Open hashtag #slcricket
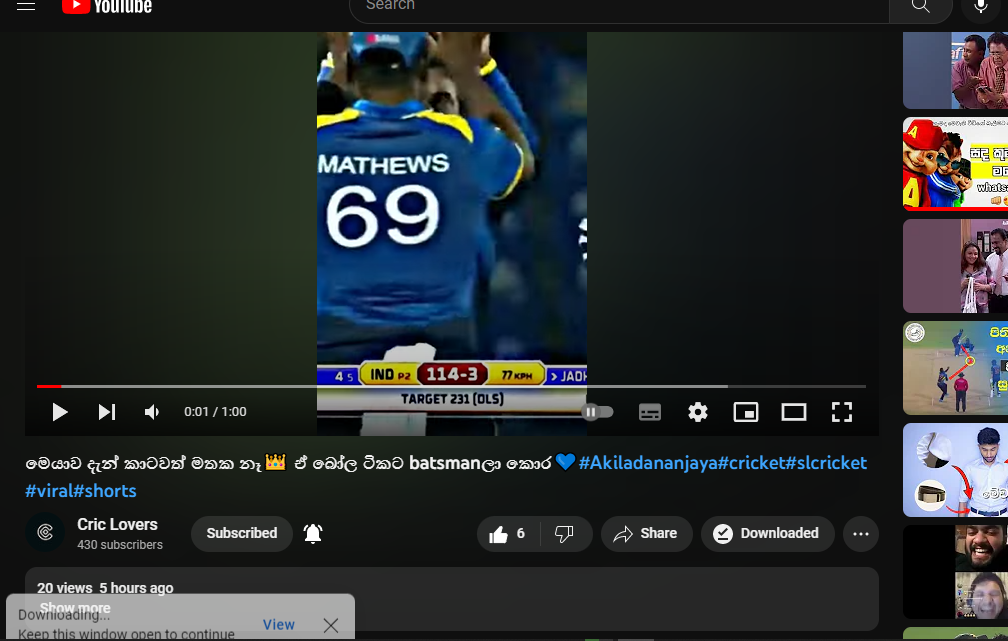Viewport: 1008px width, 641px height. 826,463
